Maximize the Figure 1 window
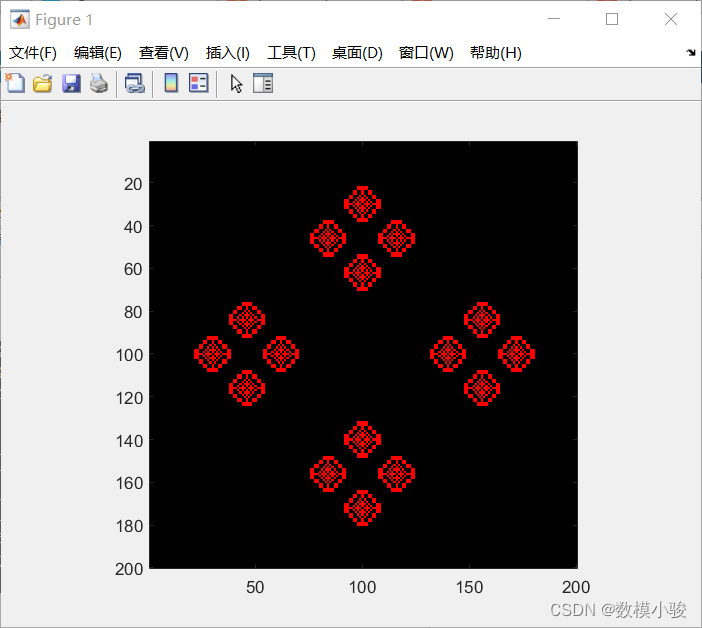Viewport: 702px width, 628px height. point(612,19)
